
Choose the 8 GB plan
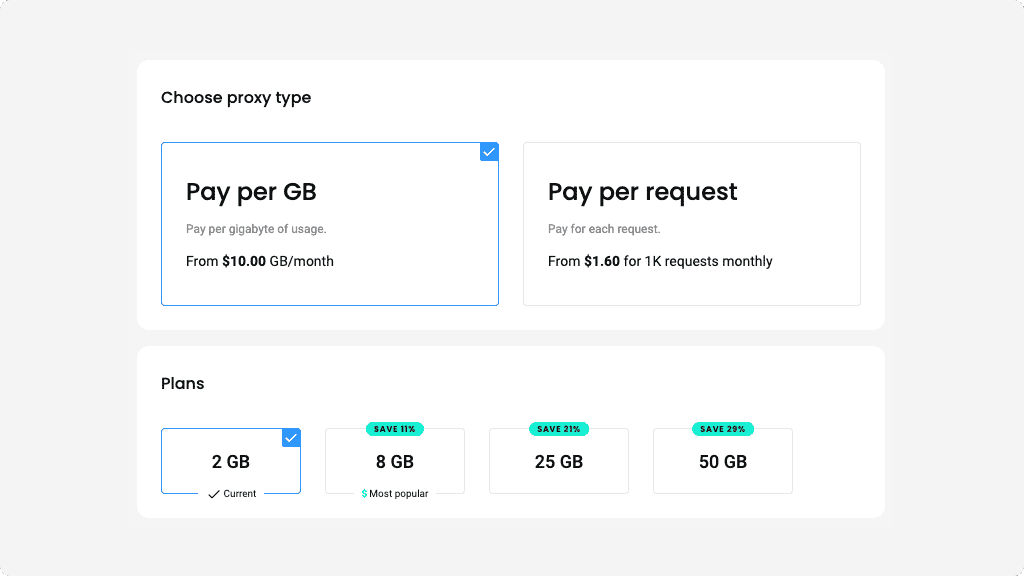click(395, 462)
